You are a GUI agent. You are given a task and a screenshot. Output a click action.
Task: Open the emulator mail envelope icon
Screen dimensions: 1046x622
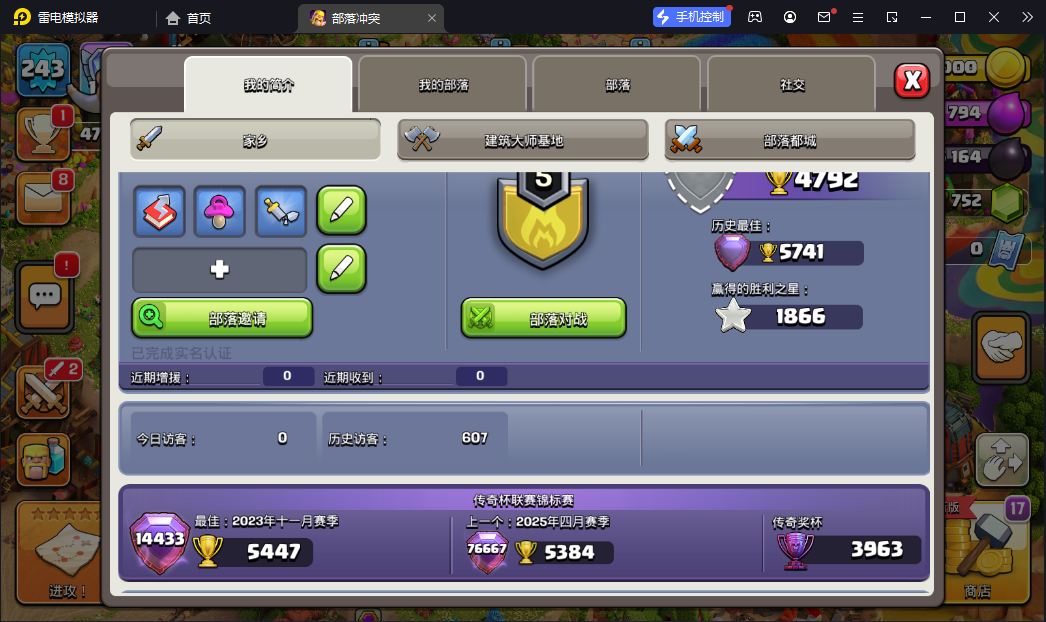pyautogui.click(x=825, y=17)
